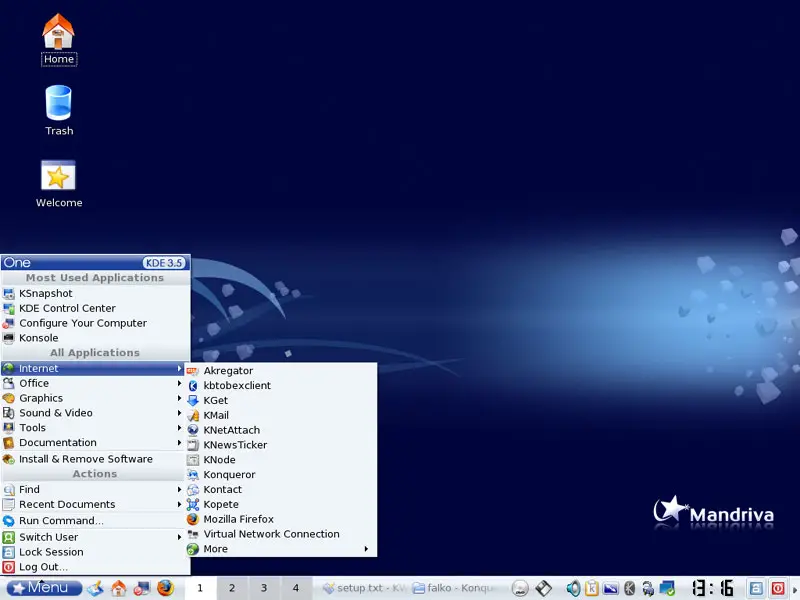Activate the falko Konqueror taskbar entry
The image size is (800, 600).
pos(454,588)
